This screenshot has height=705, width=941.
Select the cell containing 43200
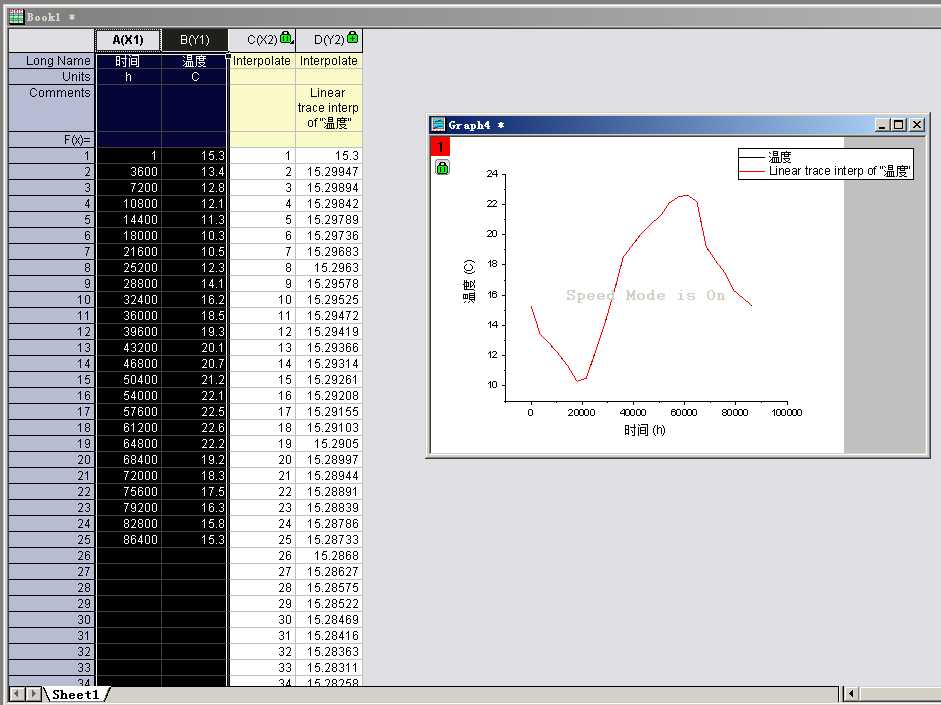[128, 347]
